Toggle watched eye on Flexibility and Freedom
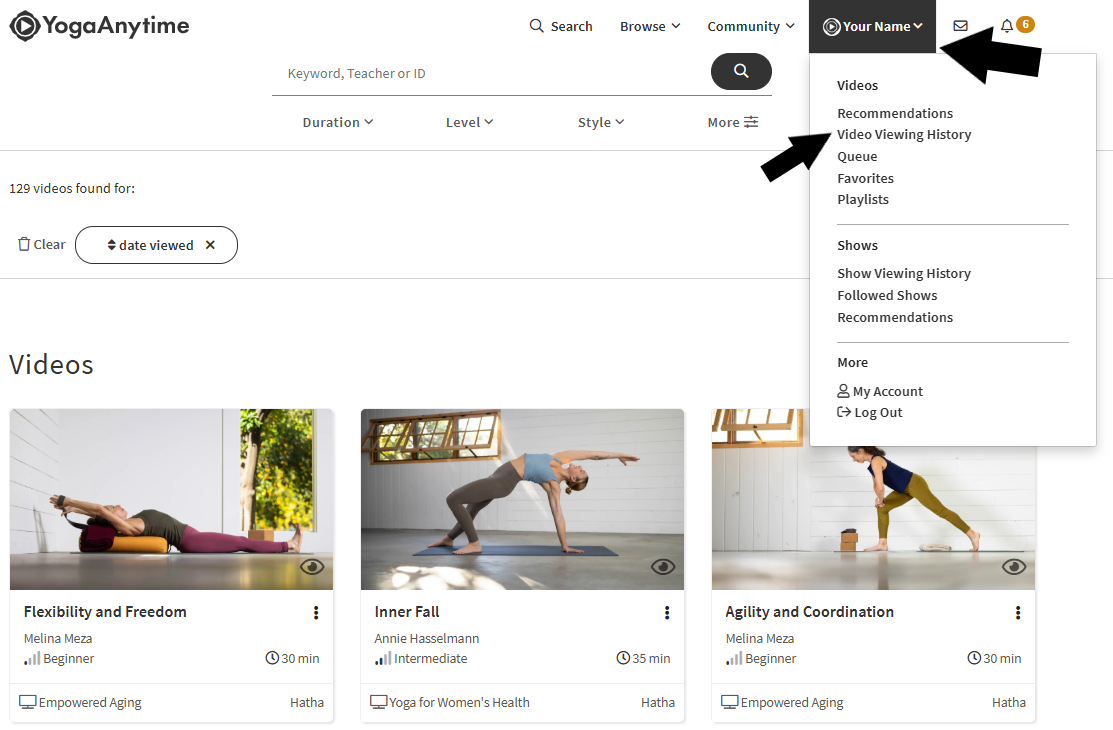The image size is (1113, 730). [312, 566]
